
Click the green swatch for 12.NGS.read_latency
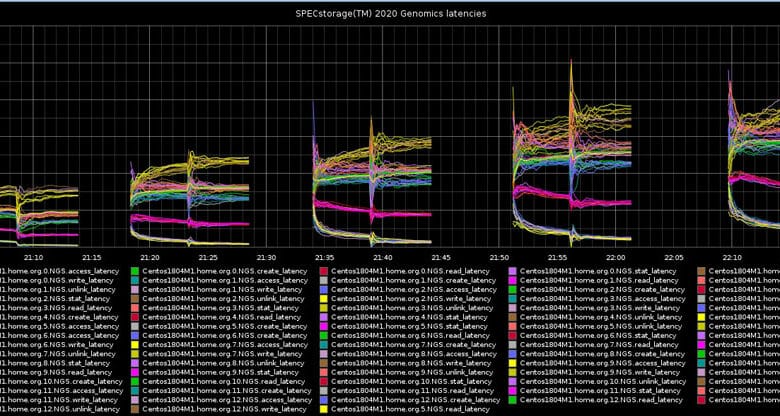tap(513, 400)
